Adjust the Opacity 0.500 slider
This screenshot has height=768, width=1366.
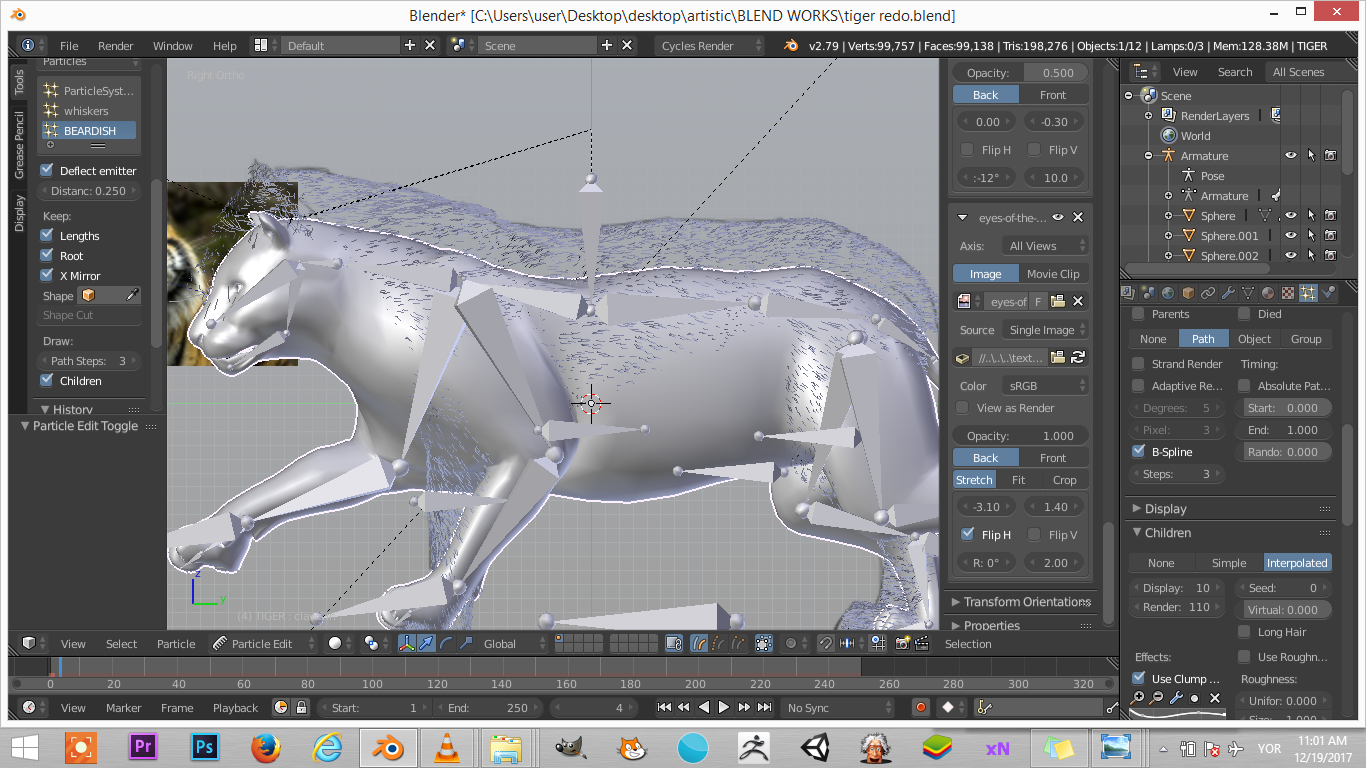(1020, 72)
